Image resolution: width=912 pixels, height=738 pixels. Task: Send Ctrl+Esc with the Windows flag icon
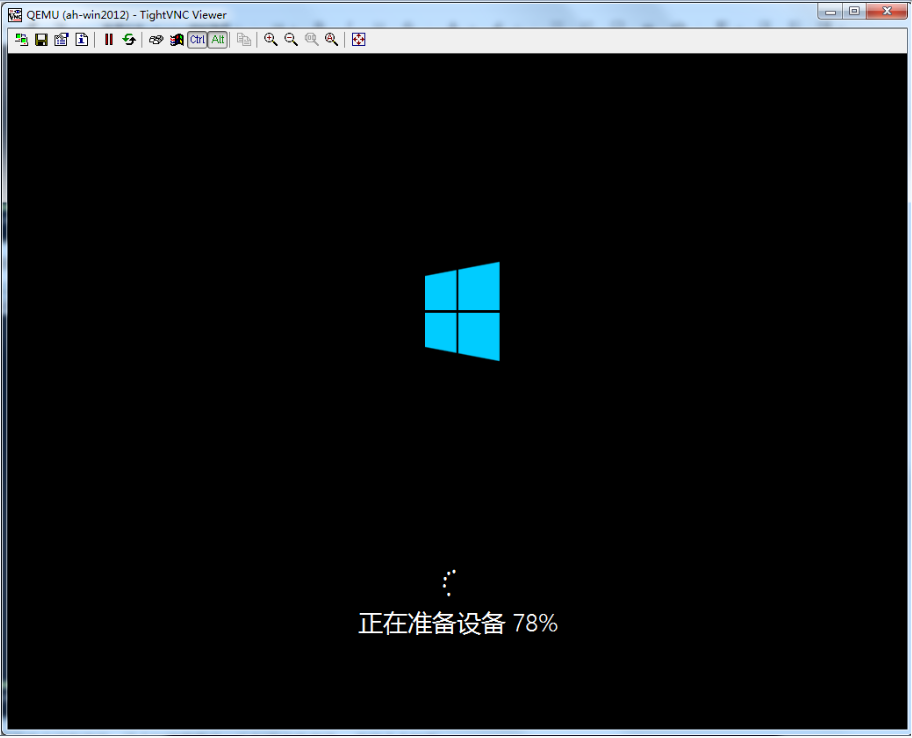pos(176,40)
